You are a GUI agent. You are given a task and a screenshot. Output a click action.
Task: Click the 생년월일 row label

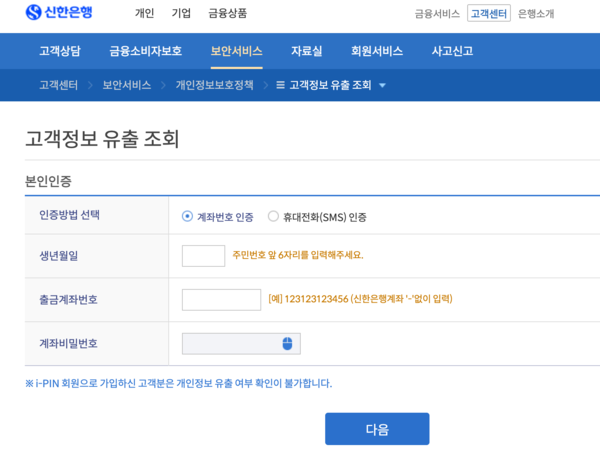tap(59, 256)
